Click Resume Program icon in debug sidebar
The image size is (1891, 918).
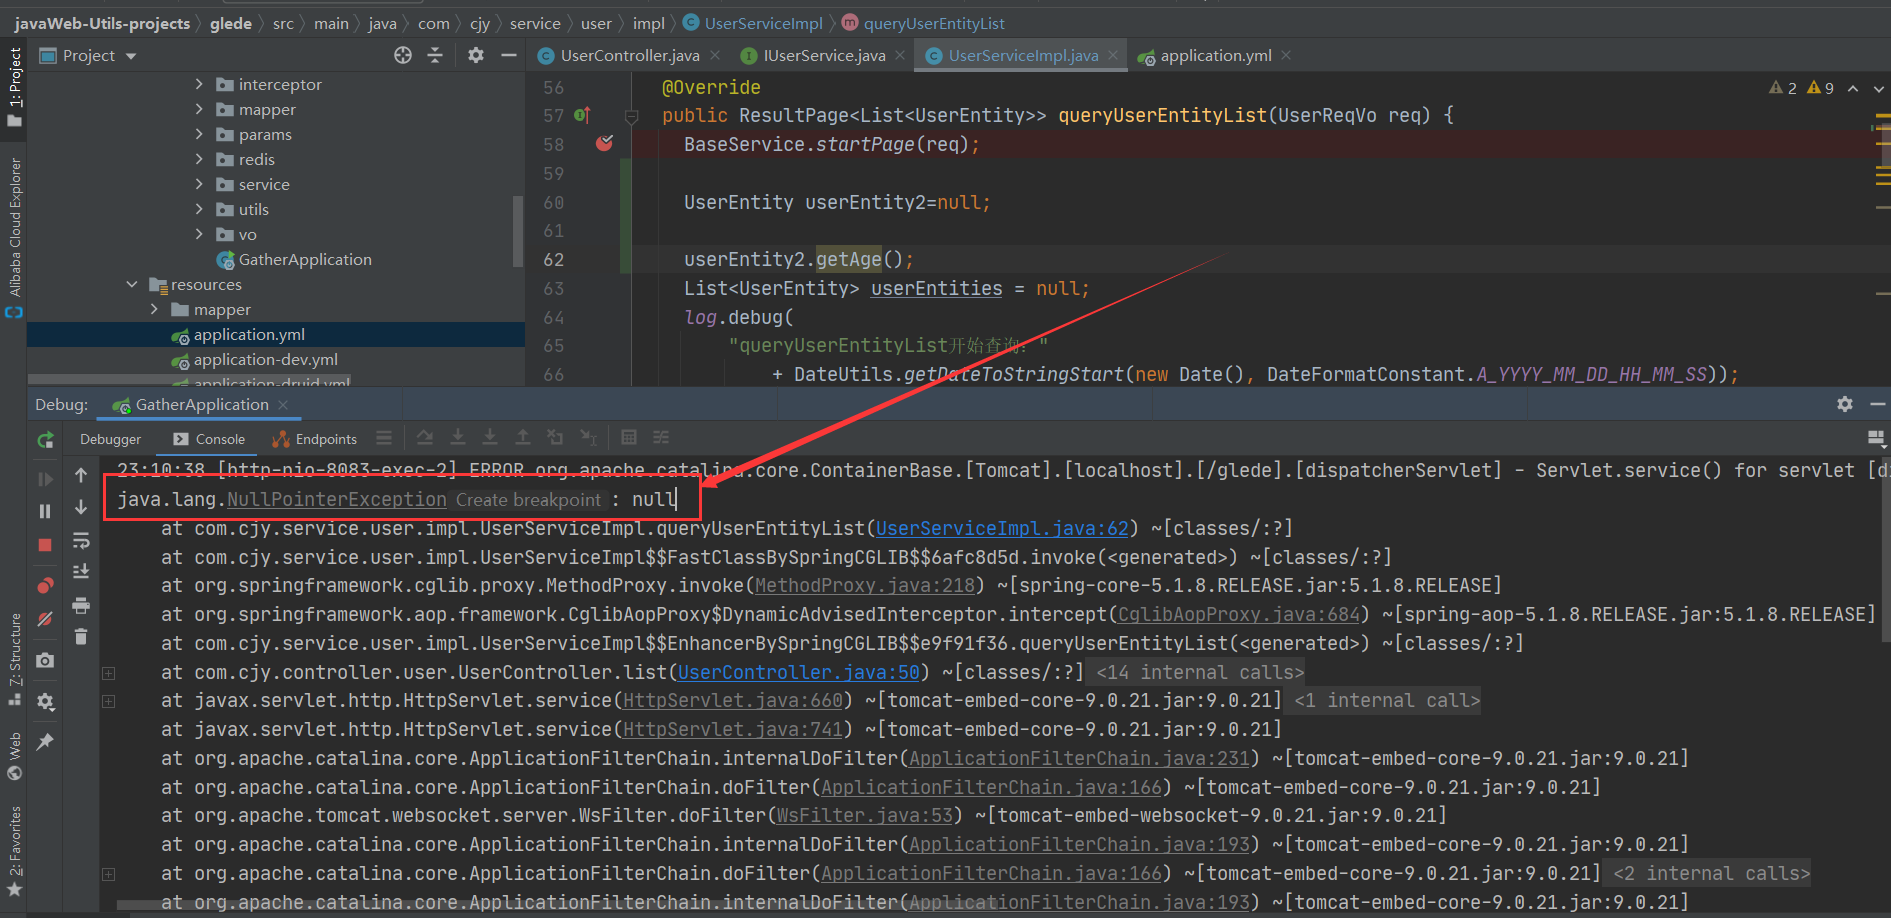click(45, 479)
